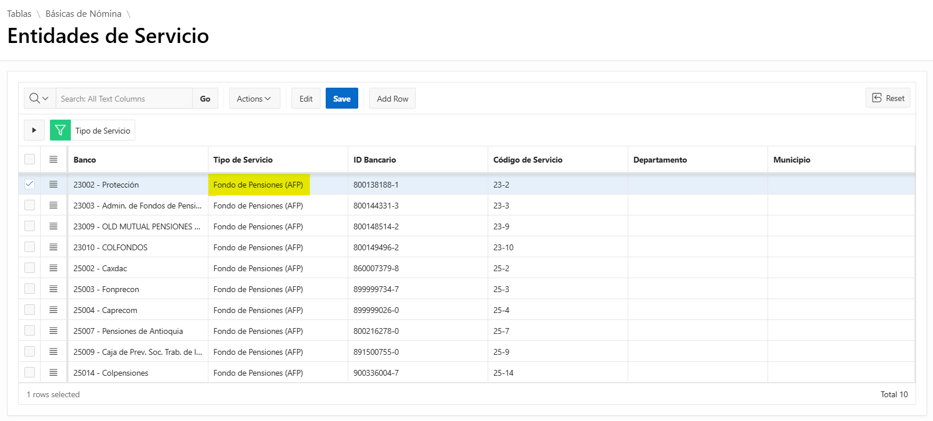Open the Básicas de Nómina breadcrumb link

point(83,14)
